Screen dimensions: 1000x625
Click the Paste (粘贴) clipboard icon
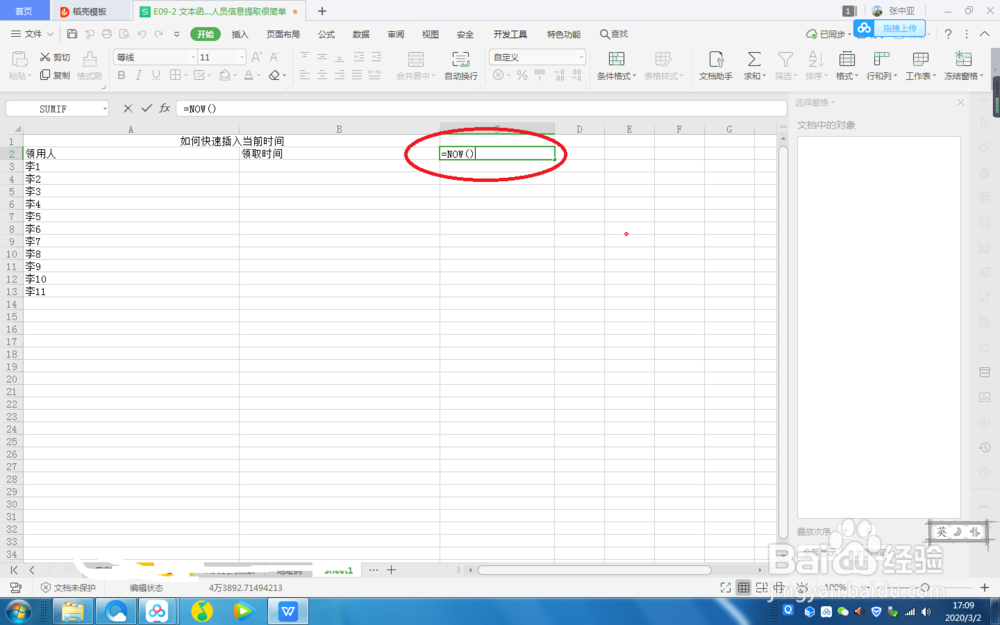[19, 59]
